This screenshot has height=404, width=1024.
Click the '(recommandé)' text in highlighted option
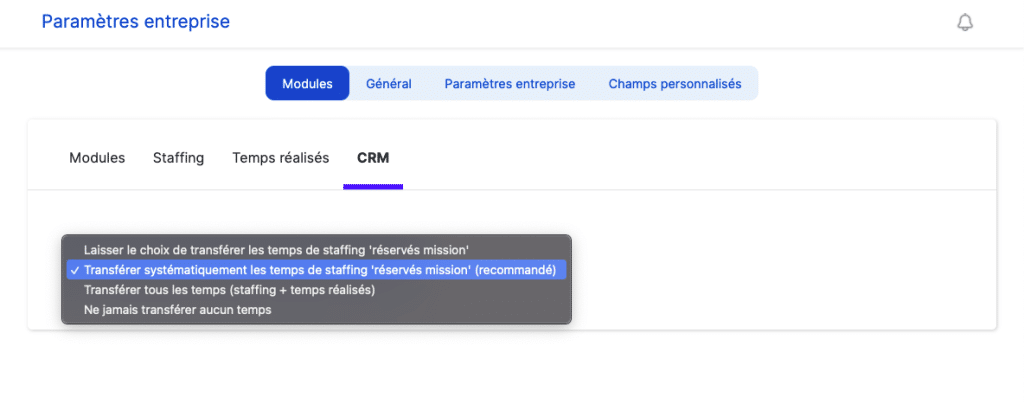516,270
